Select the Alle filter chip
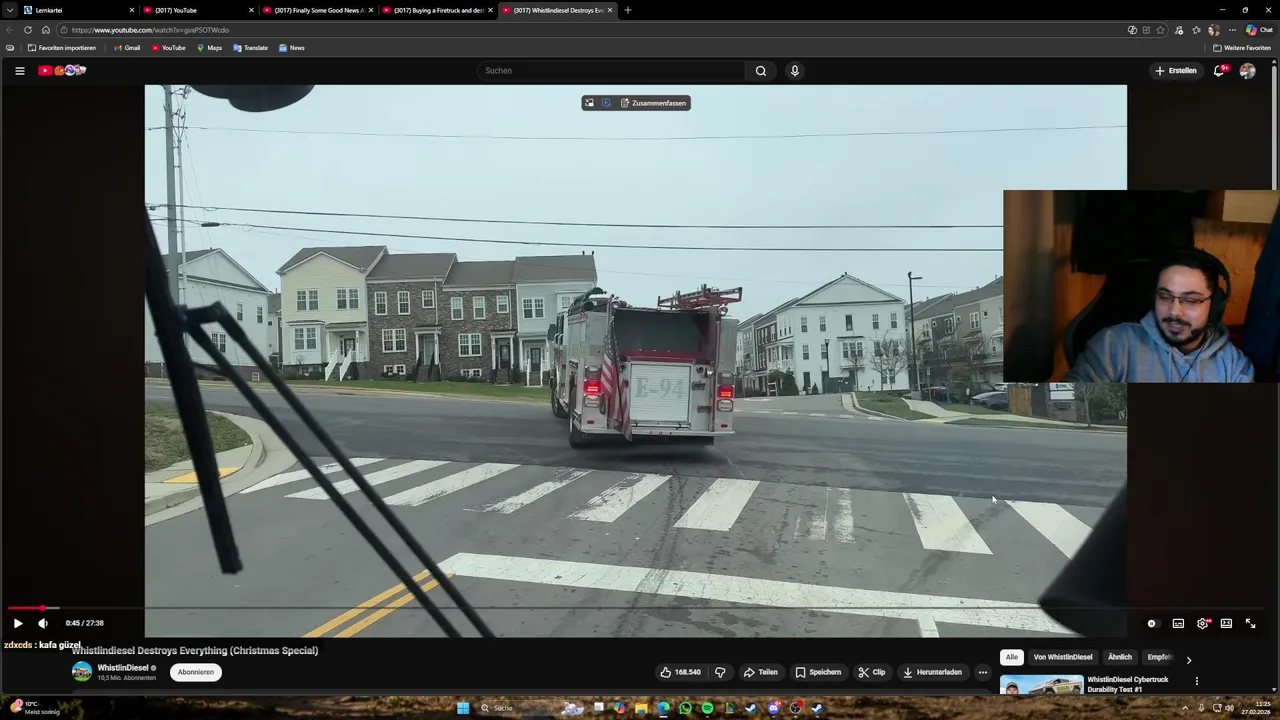1280x720 pixels. pyautogui.click(x=1011, y=657)
